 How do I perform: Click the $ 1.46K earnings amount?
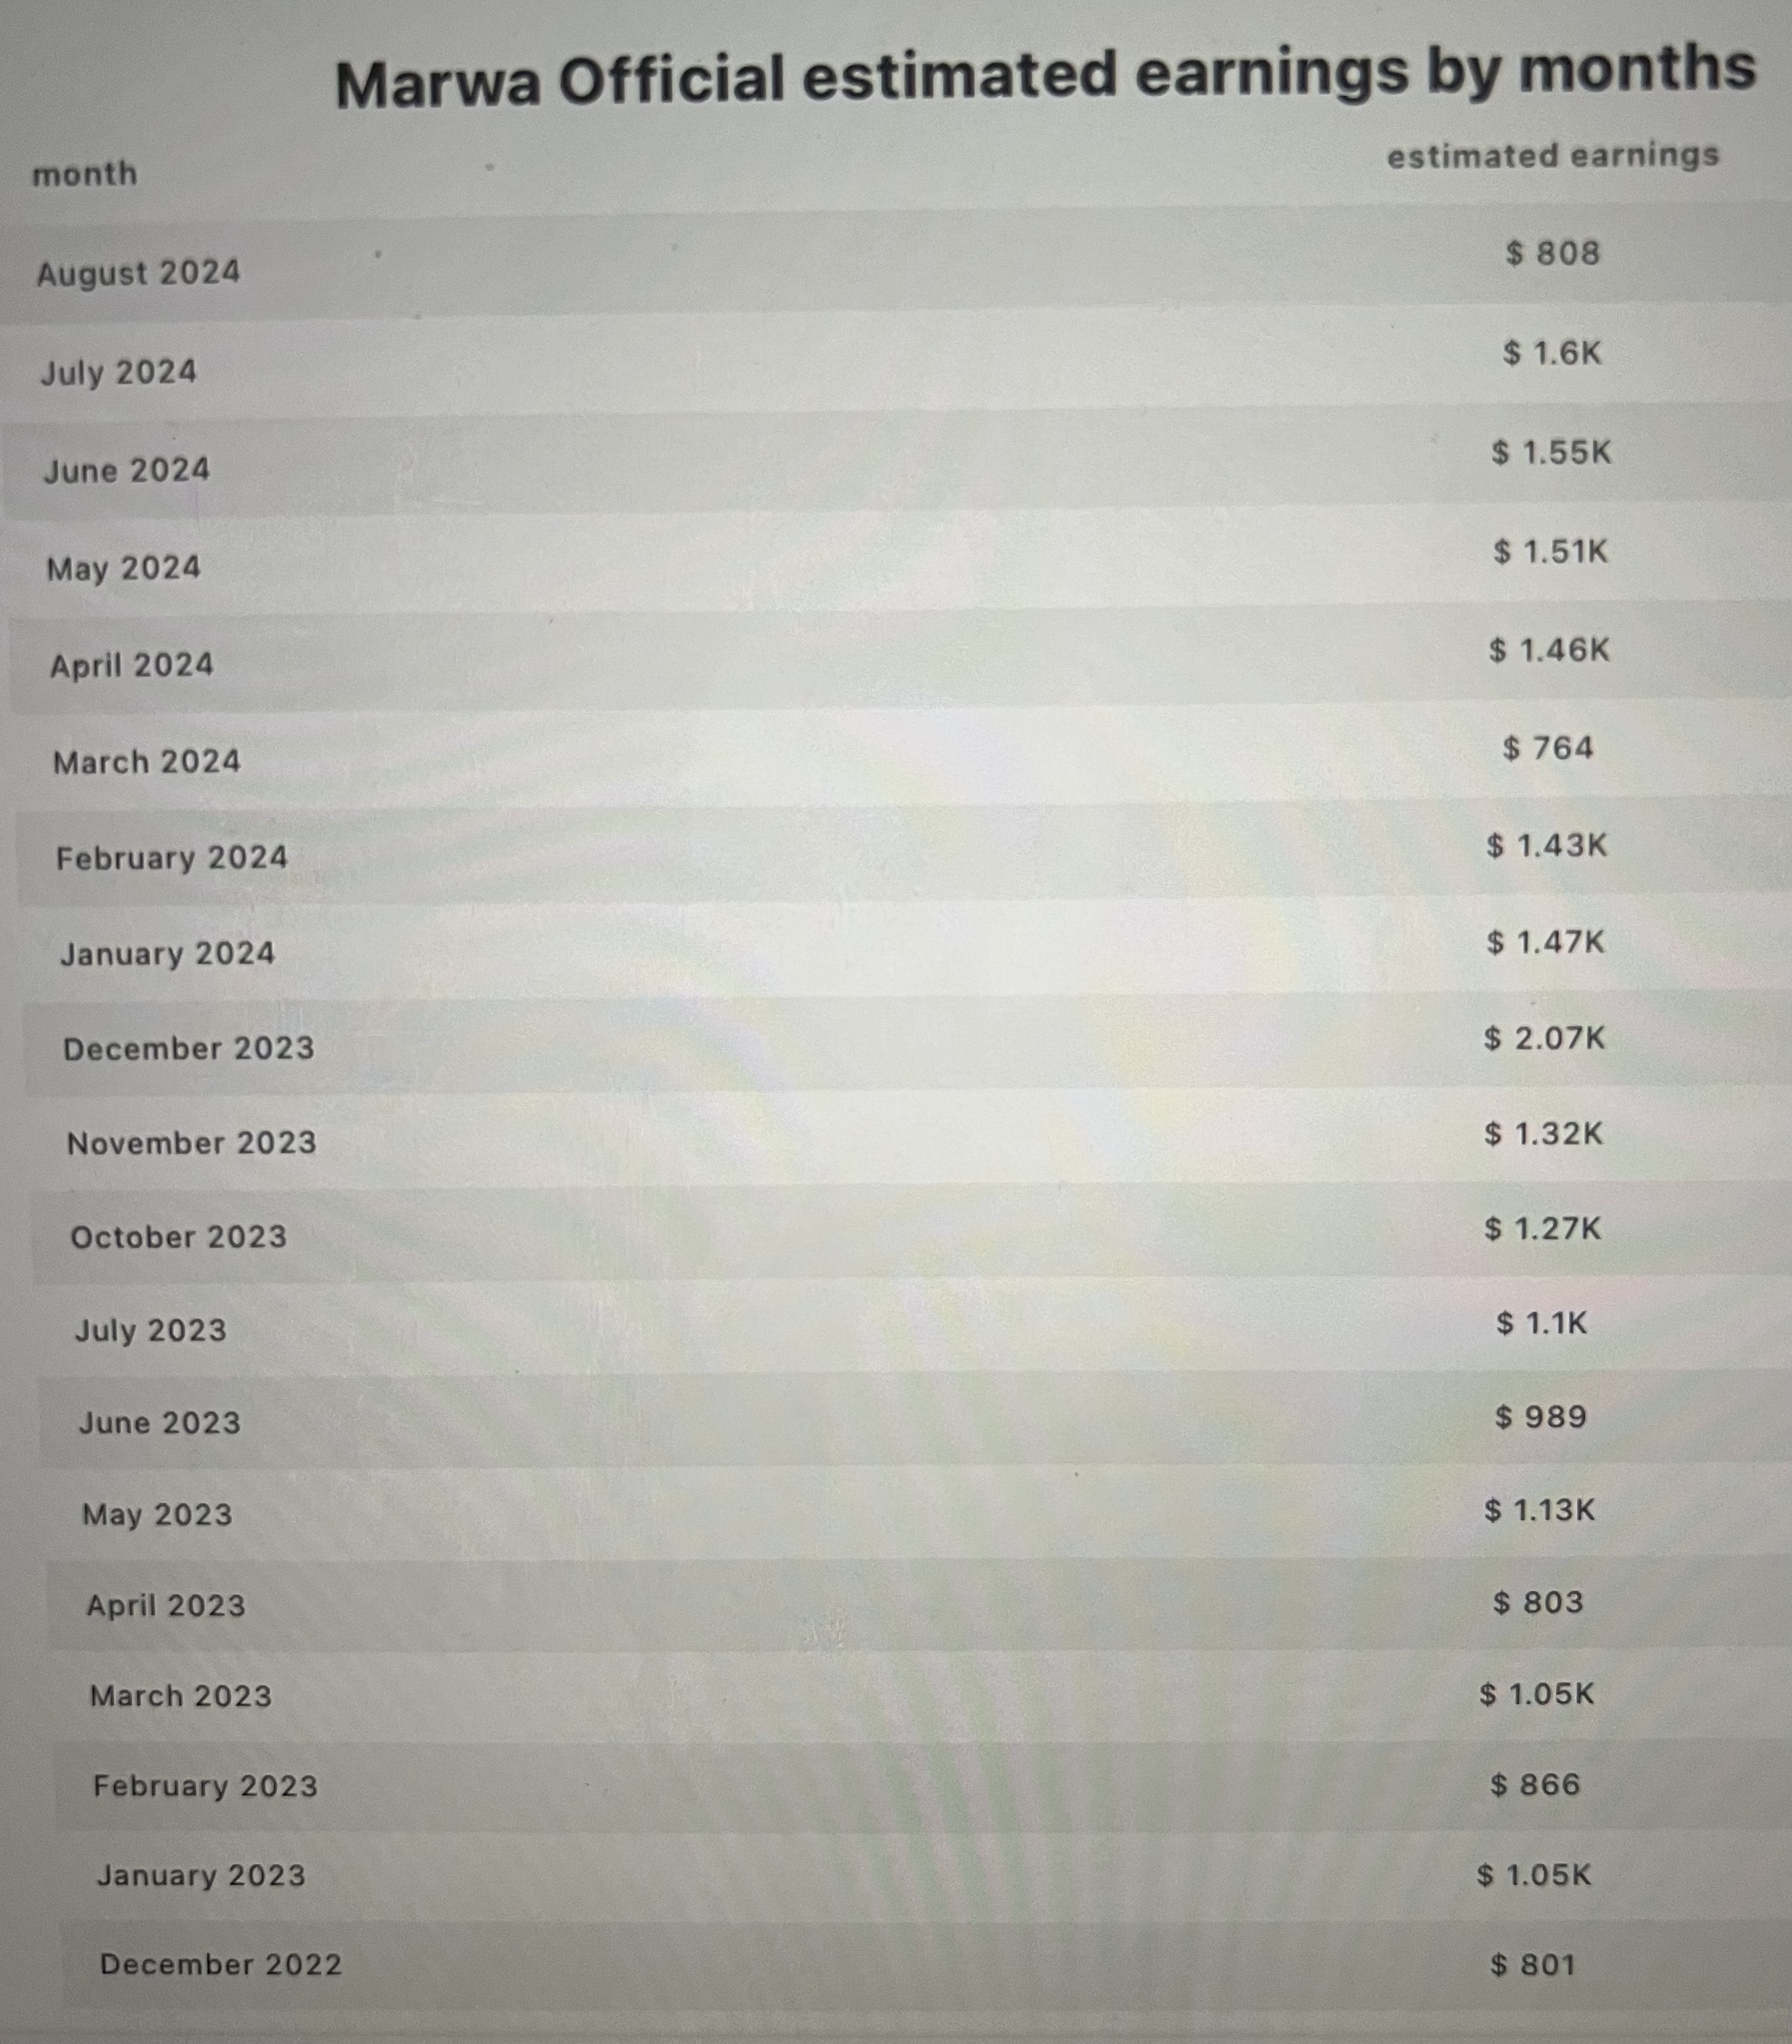[1549, 651]
